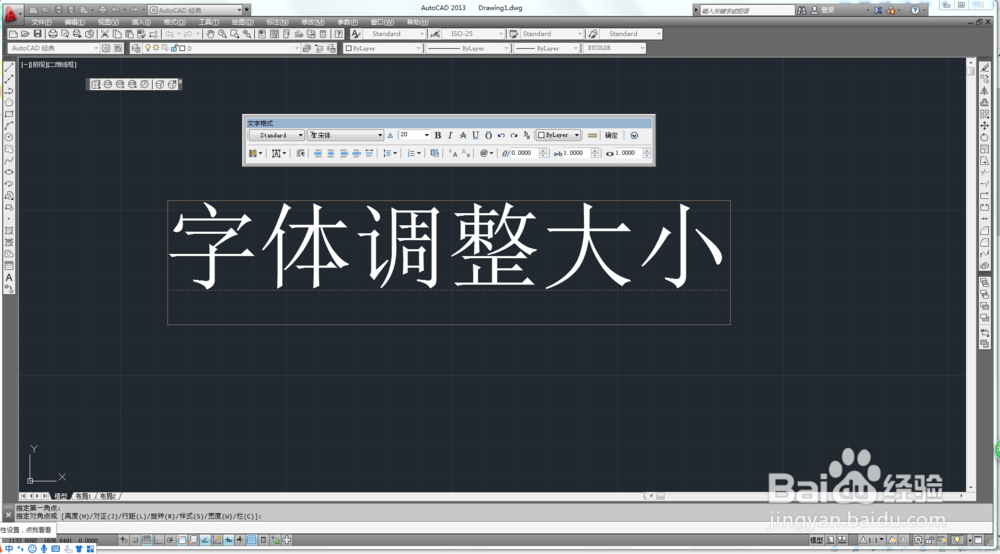Click the Stack fraction icon in text formatting toolbar

pyautogui.click(x=527, y=135)
